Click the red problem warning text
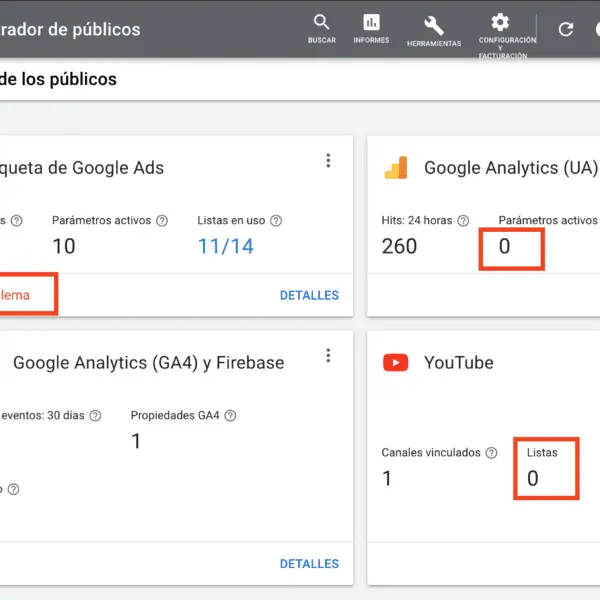This screenshot has height=600, width=600. (x=15, y=295)
